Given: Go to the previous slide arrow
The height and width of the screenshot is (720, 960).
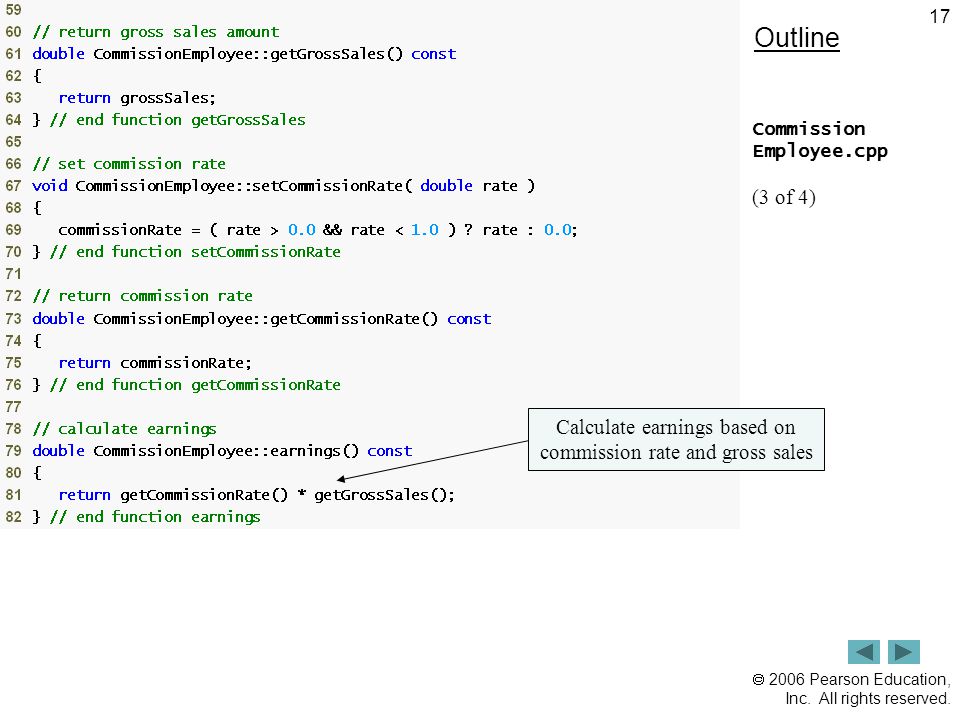Looking at the screenshot, I should coord(863,651).
